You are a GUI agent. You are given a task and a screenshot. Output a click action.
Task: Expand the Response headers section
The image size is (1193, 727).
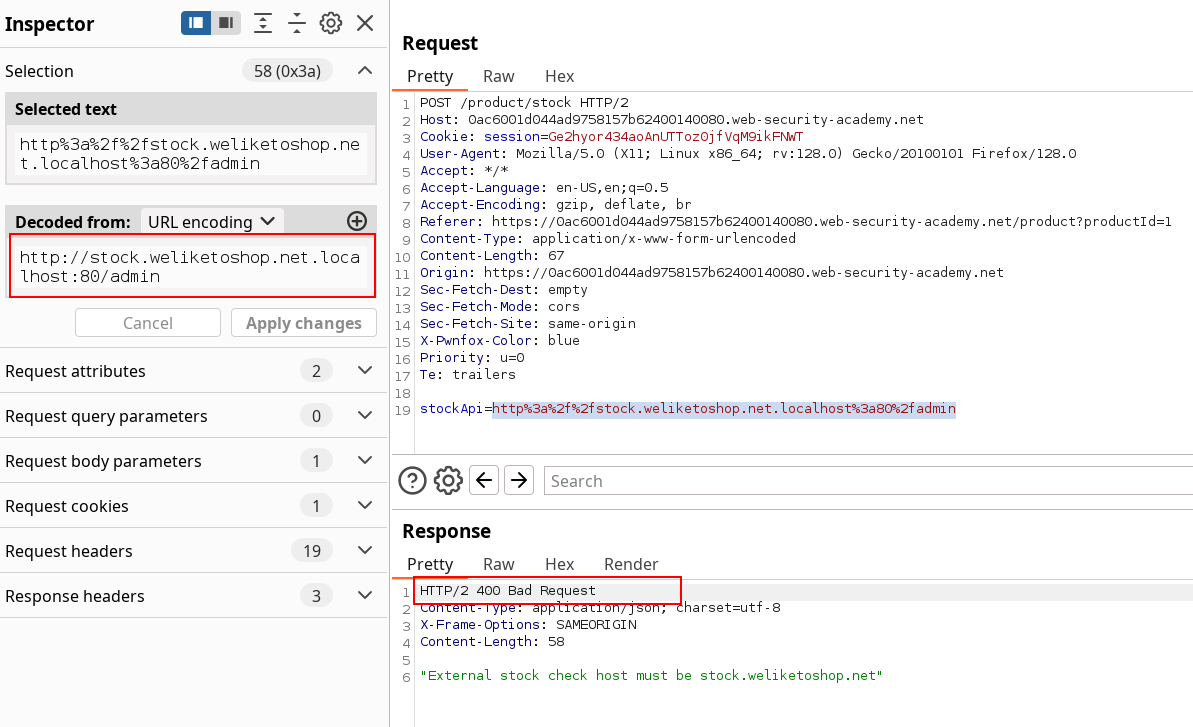click(x=365, y=596)
